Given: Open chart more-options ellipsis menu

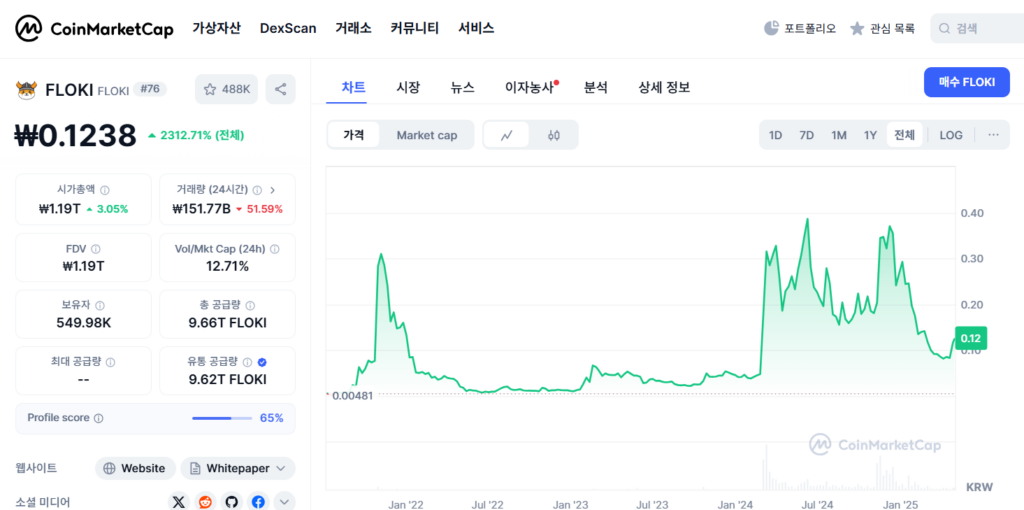Looking at the screenshot, I should point(993,135).
